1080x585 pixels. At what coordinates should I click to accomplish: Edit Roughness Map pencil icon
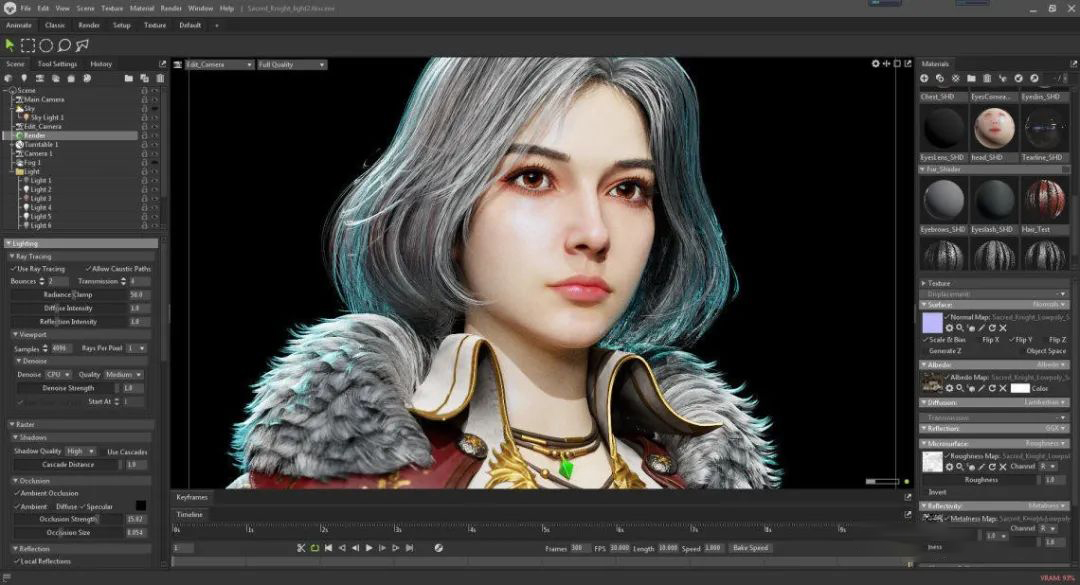[982, 467]
